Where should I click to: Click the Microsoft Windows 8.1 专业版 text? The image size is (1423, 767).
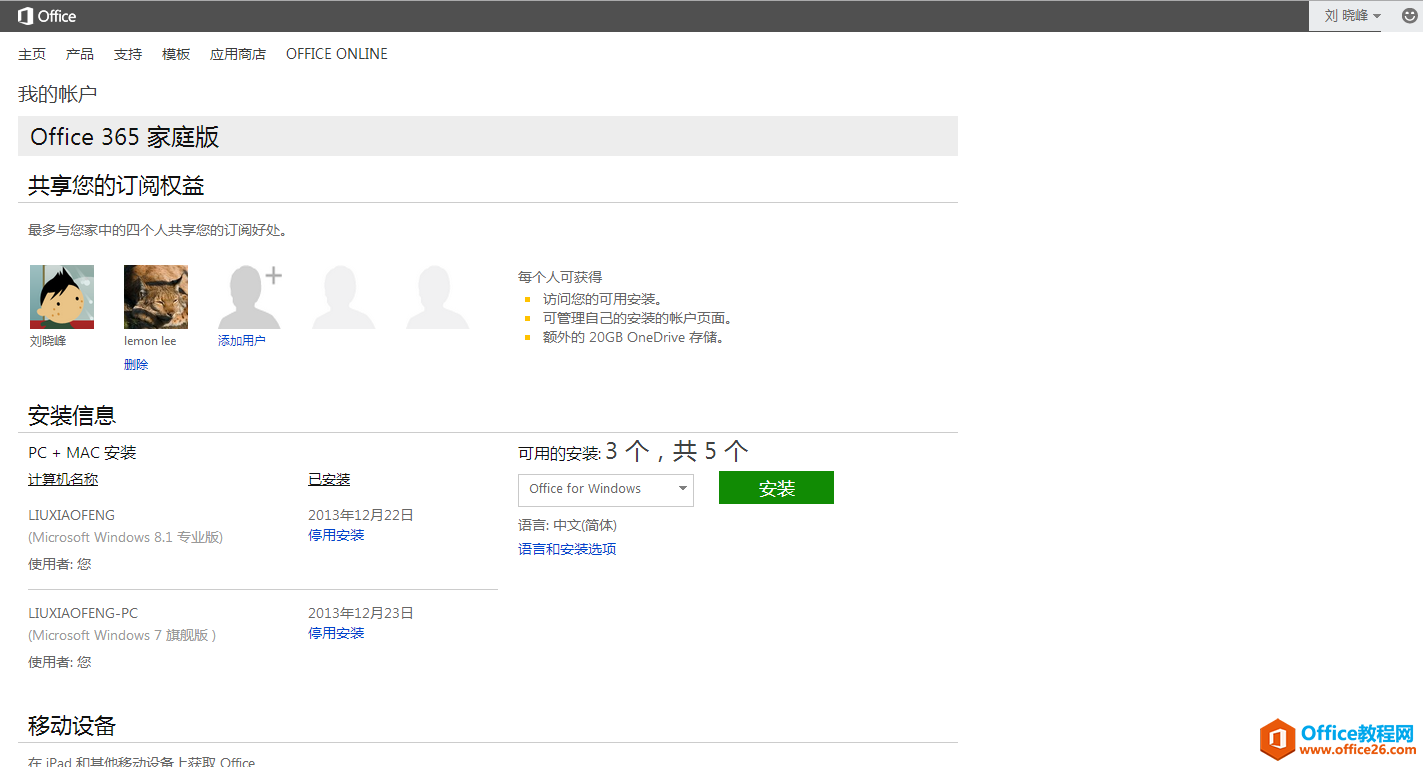(125, 537)
